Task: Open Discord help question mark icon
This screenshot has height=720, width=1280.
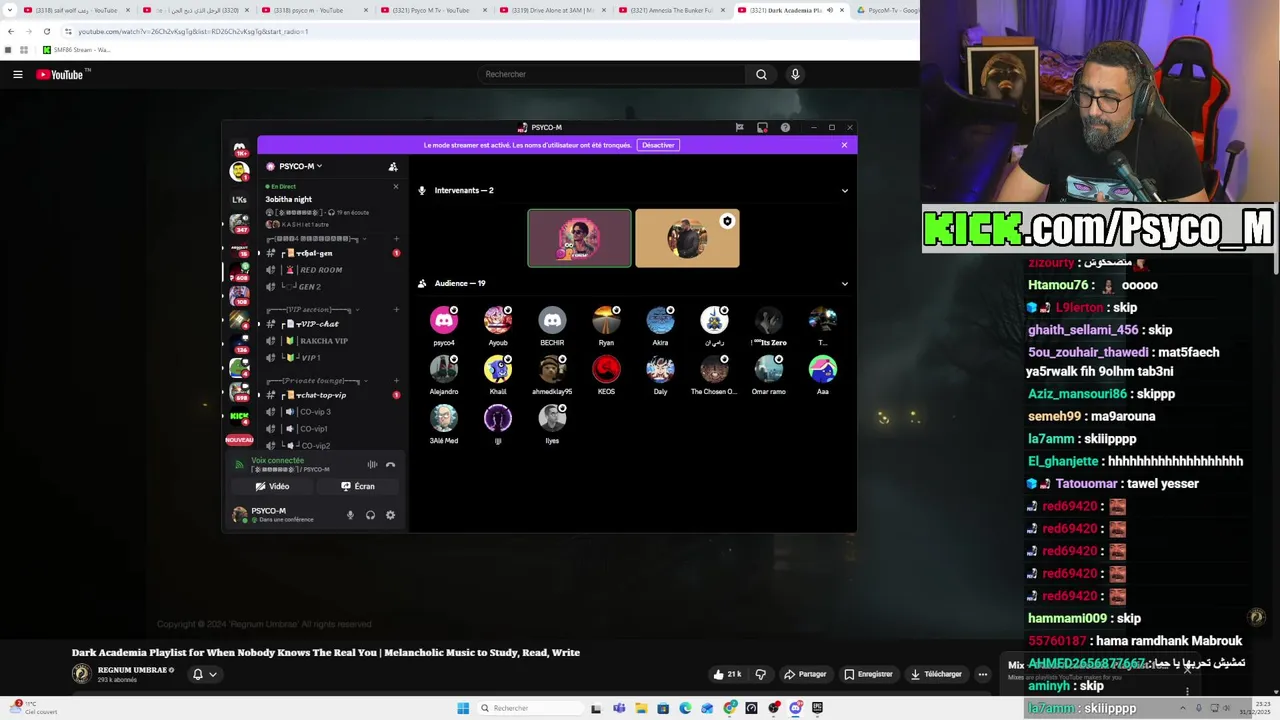Action: 785,128
